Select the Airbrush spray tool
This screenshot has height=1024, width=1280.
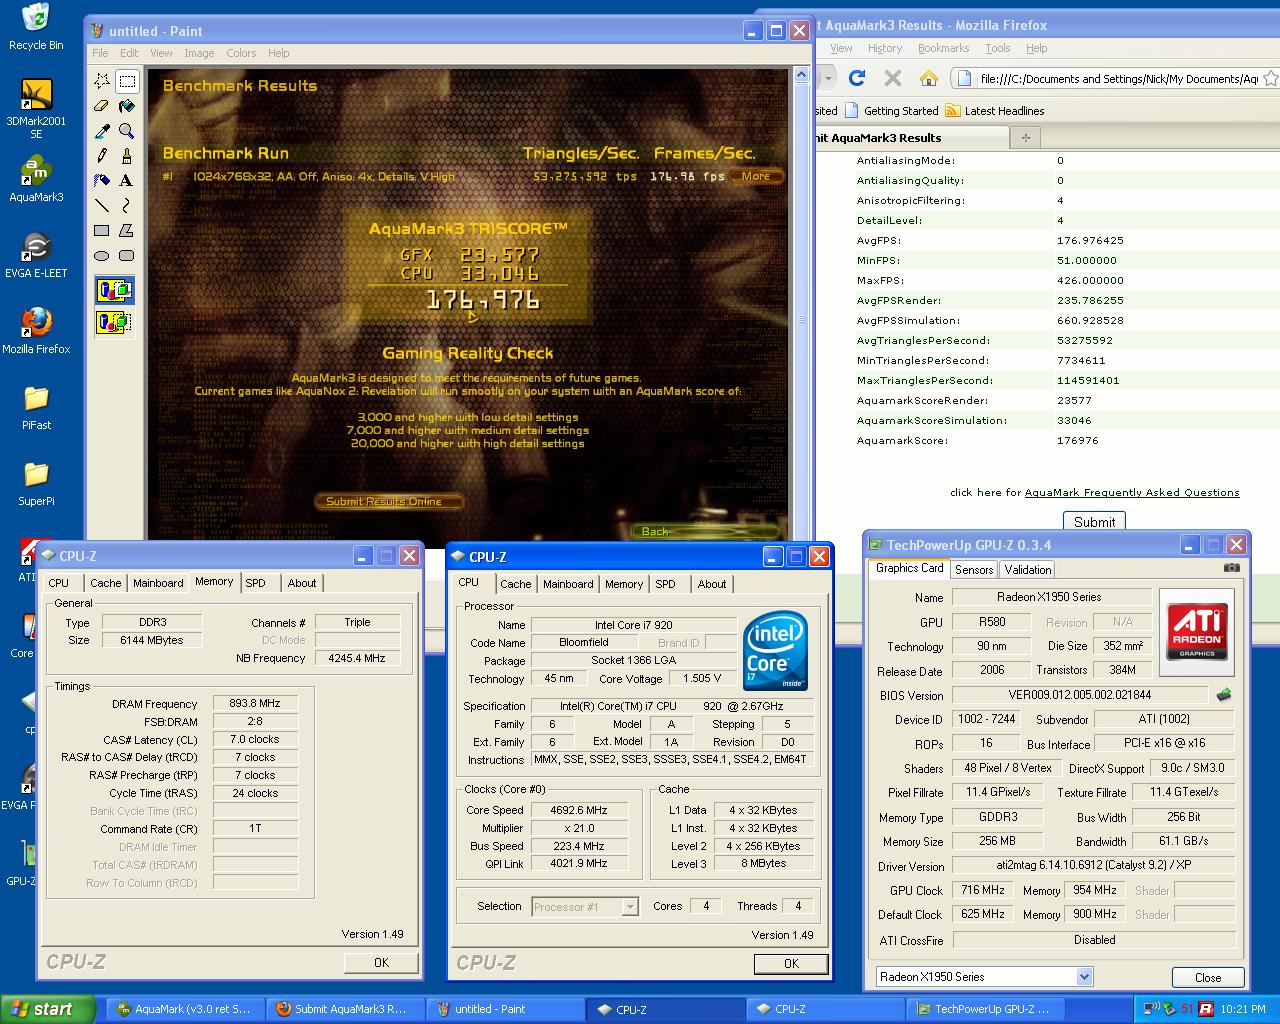[102, 181]
